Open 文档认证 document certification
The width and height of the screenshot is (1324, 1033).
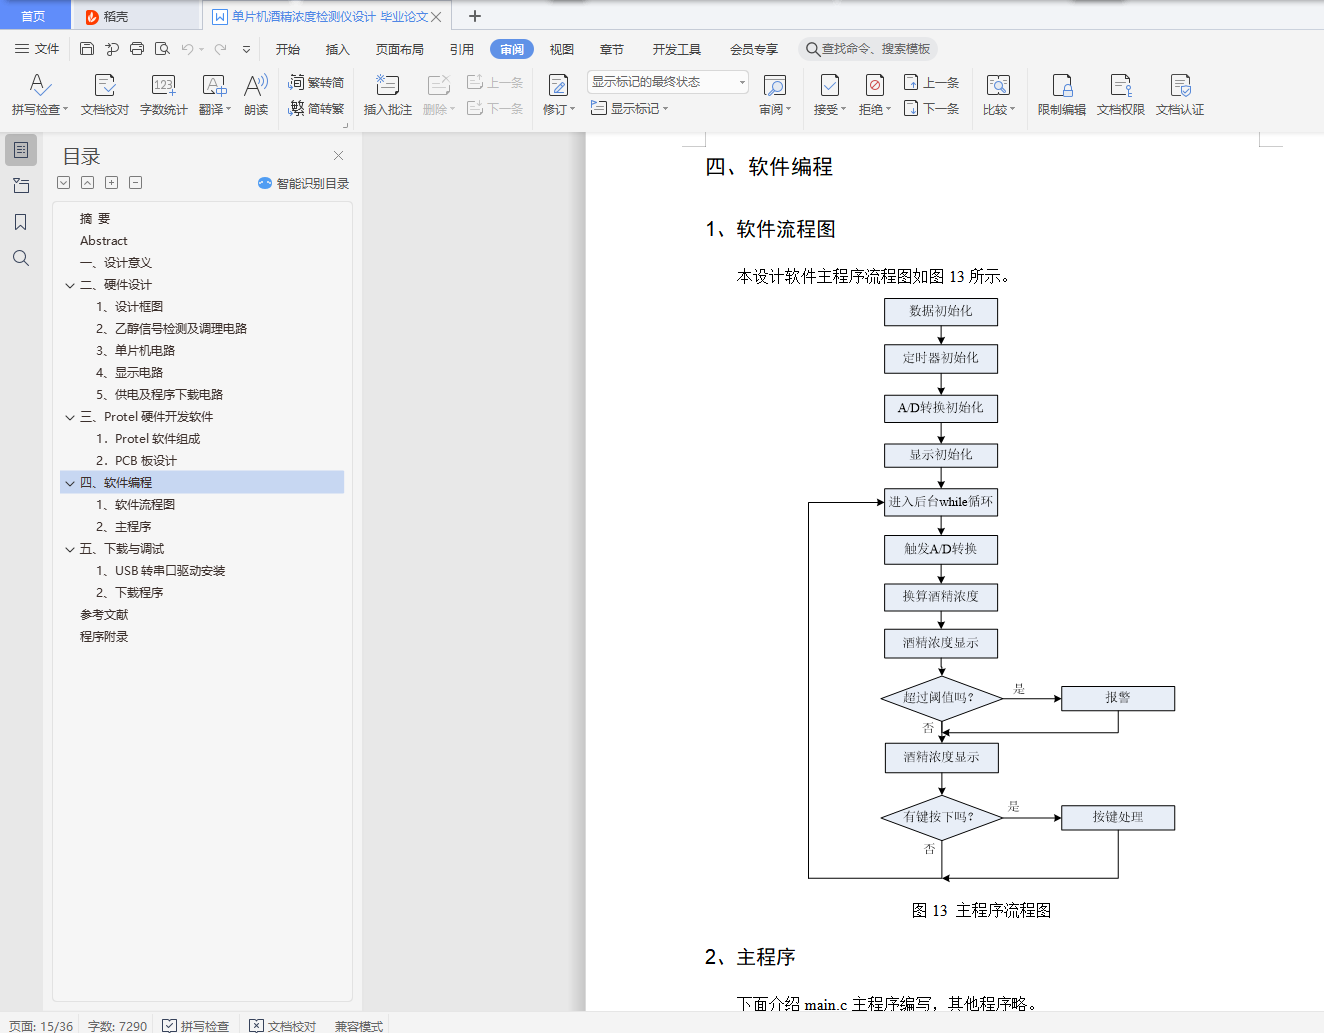(x=1180, y=95)
